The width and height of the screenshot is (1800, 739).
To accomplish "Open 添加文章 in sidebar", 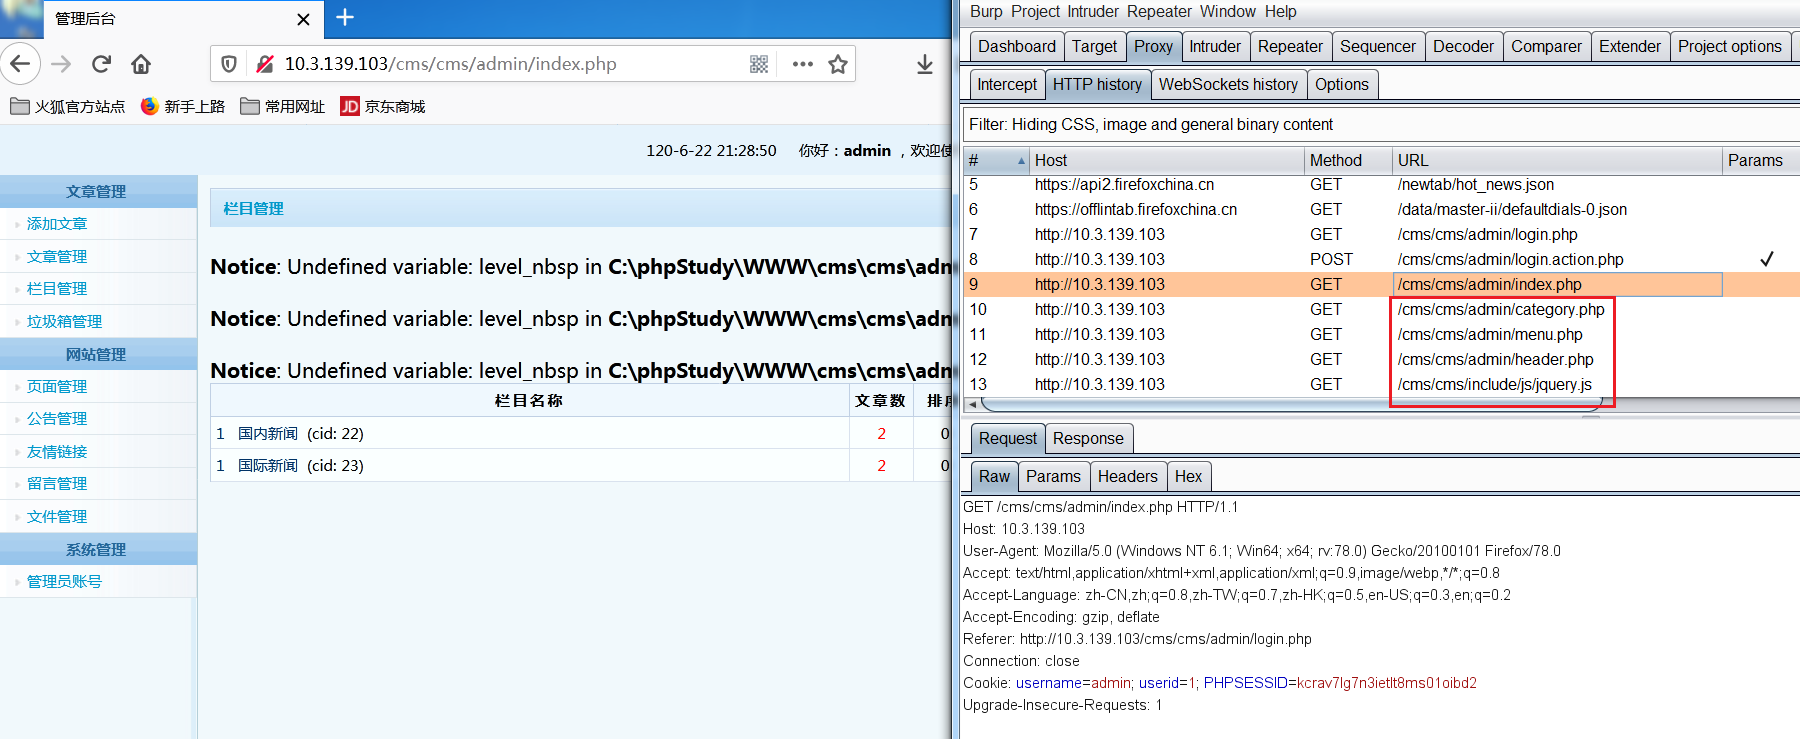I will pos(57,224).
